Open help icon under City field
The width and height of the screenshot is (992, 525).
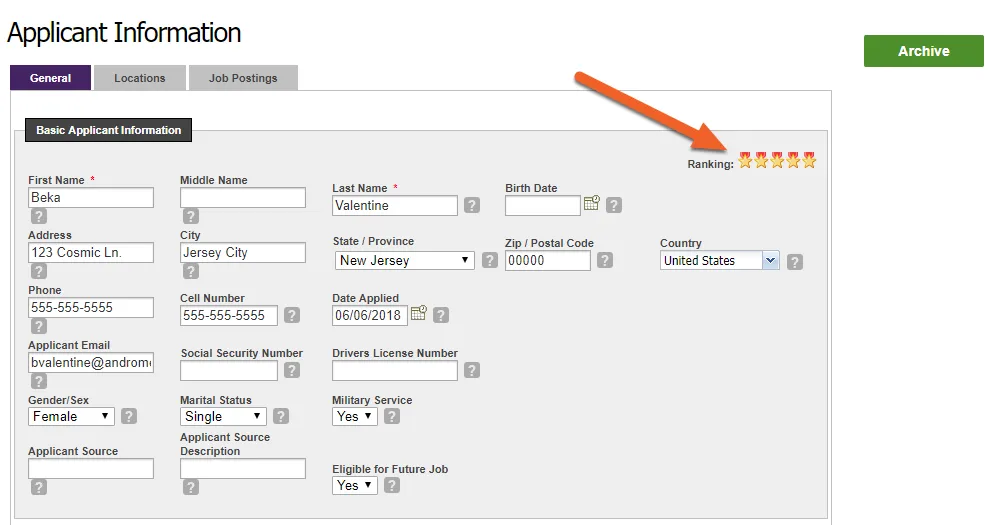190,271
